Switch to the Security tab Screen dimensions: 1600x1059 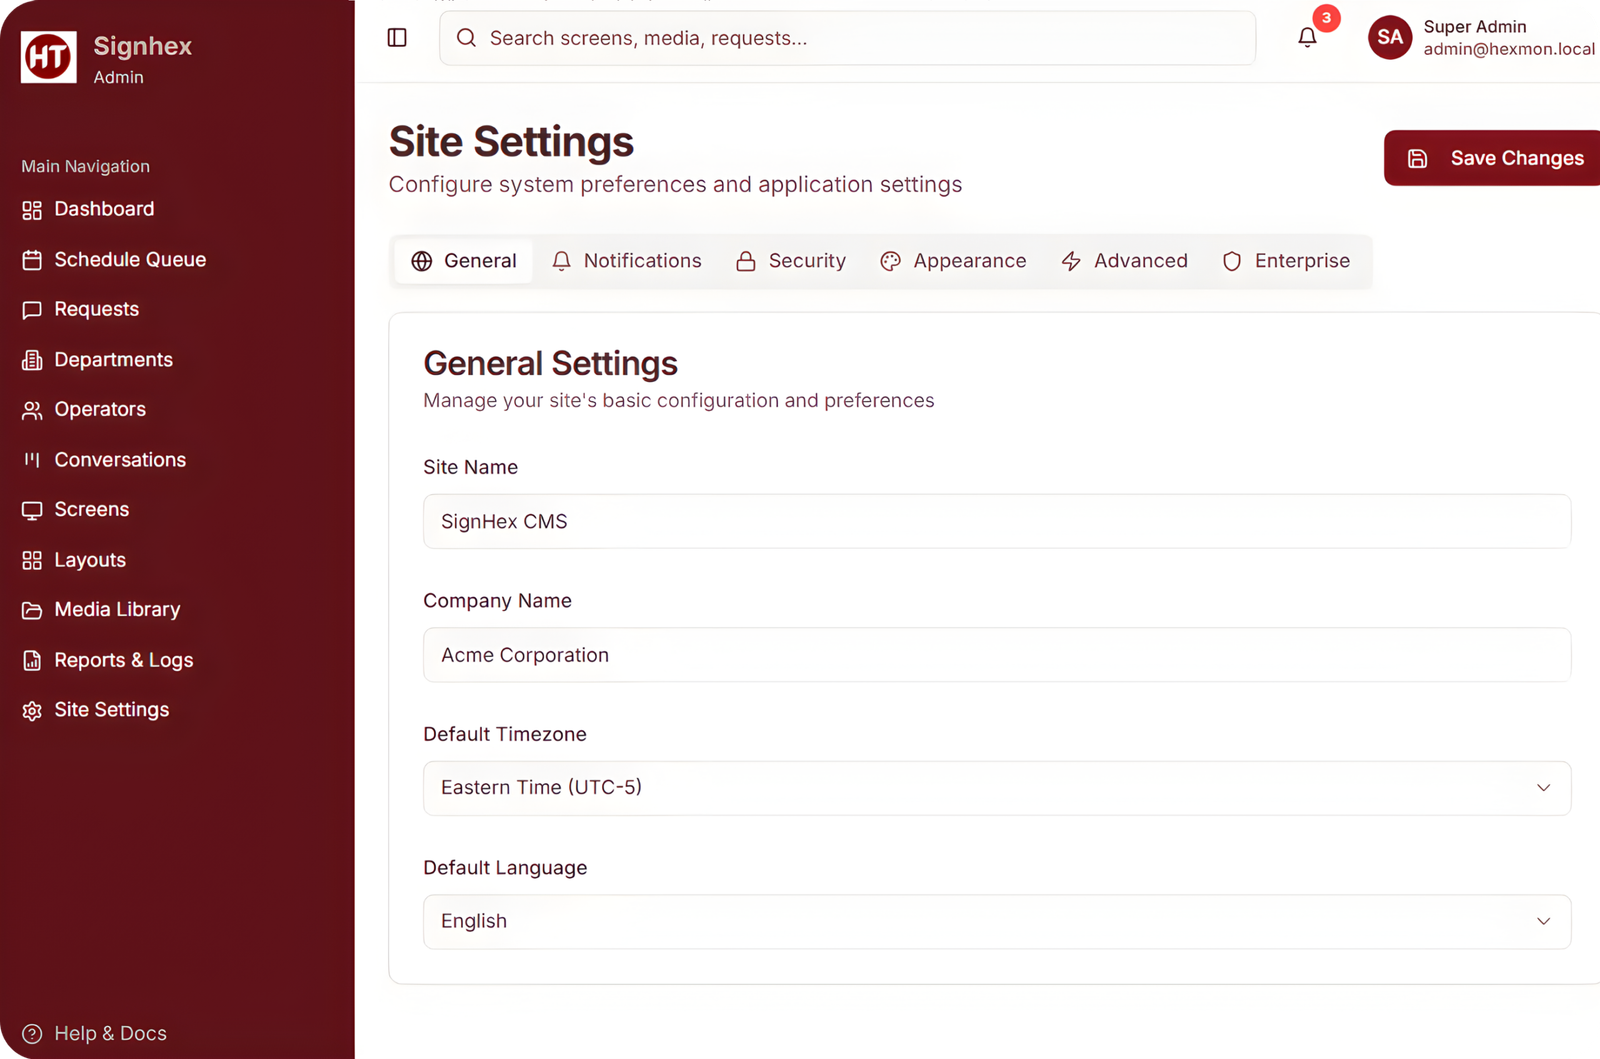click(x=791, y=261)
